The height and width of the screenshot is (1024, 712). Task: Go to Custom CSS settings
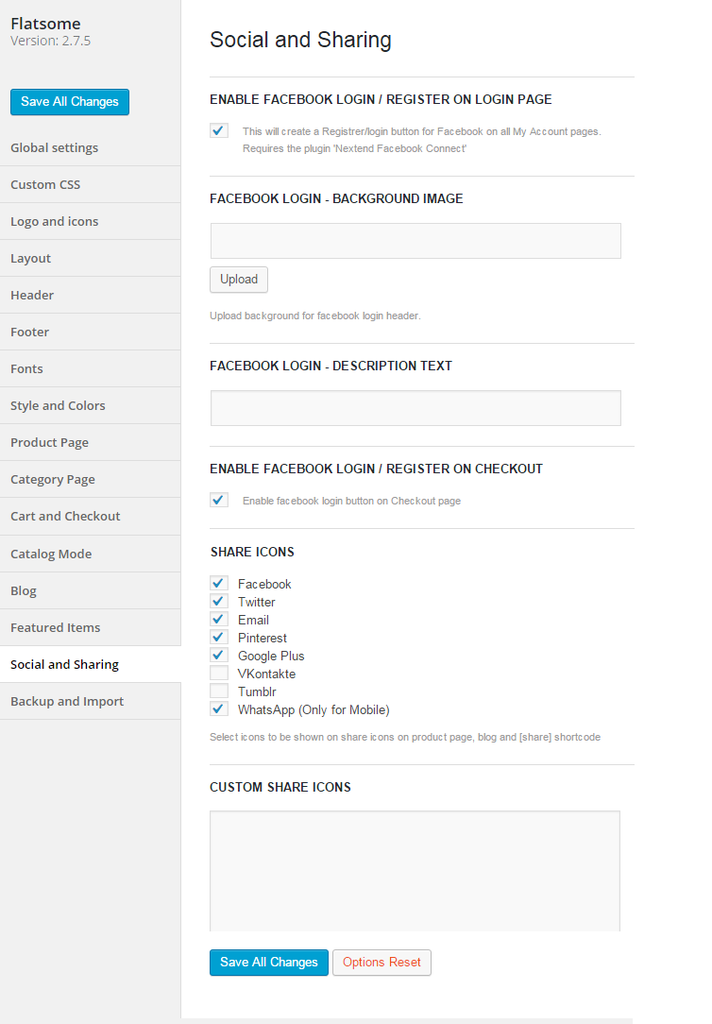coord(90,185)
